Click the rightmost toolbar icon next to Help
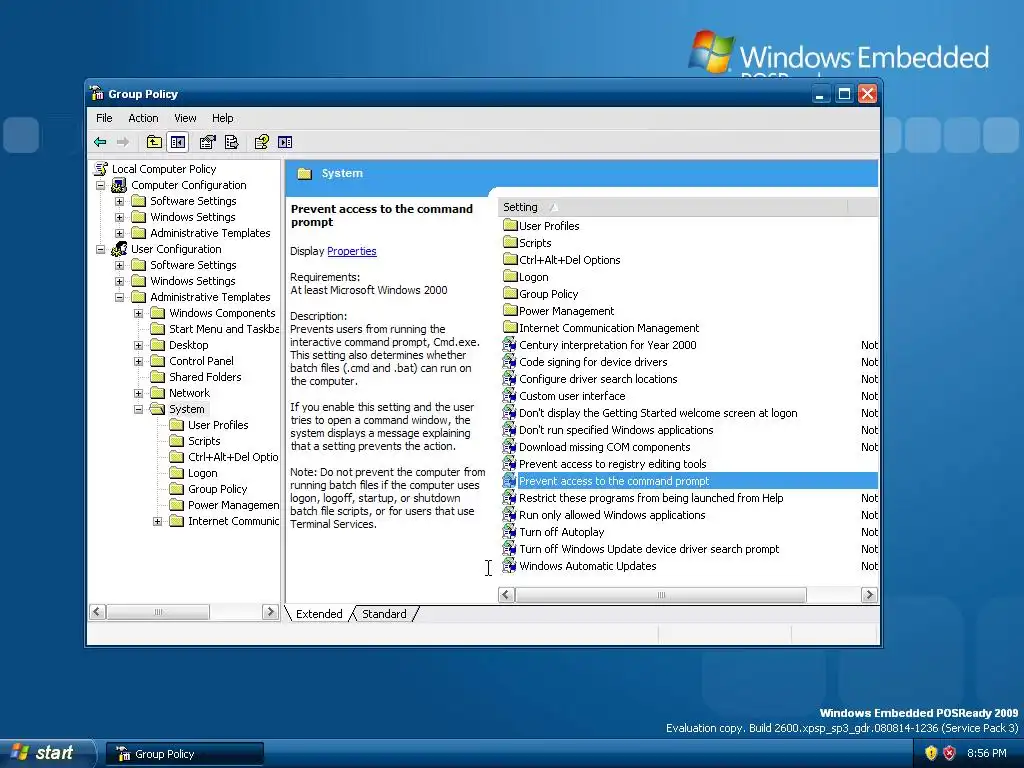Screen dimensions: 1024x768 [285, 142]
